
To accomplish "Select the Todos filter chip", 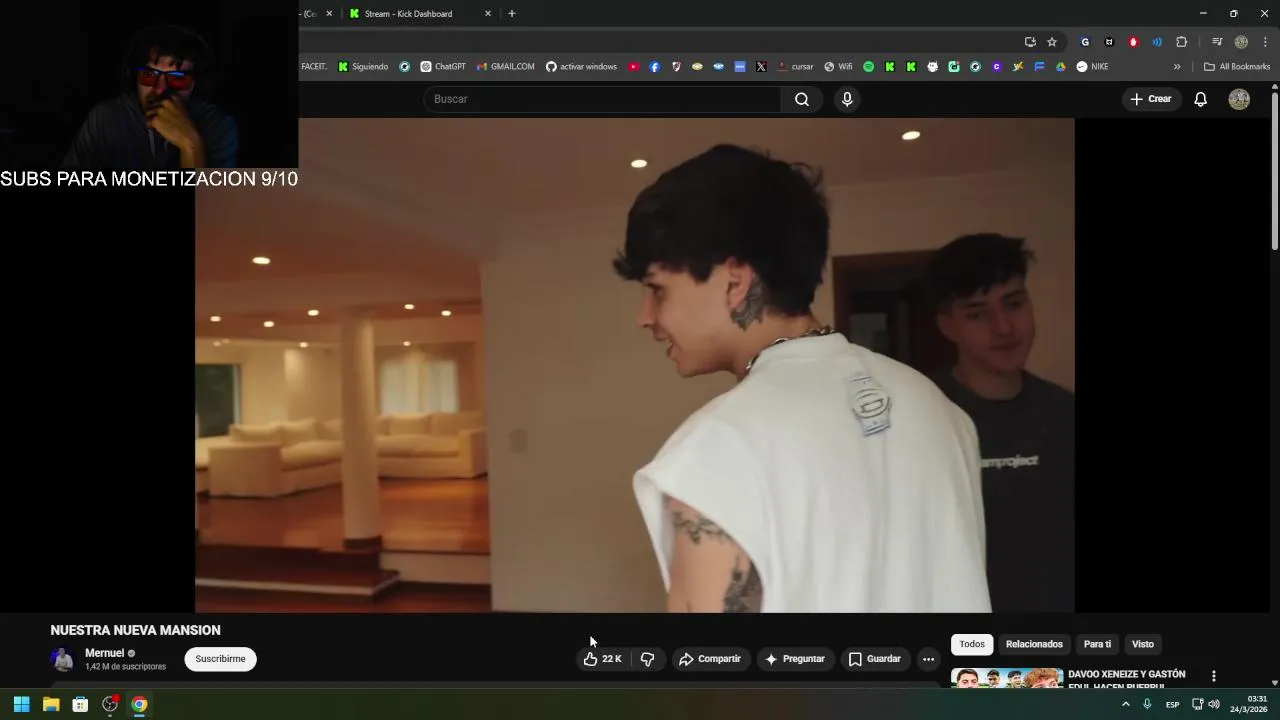I will tap(972, 644).
